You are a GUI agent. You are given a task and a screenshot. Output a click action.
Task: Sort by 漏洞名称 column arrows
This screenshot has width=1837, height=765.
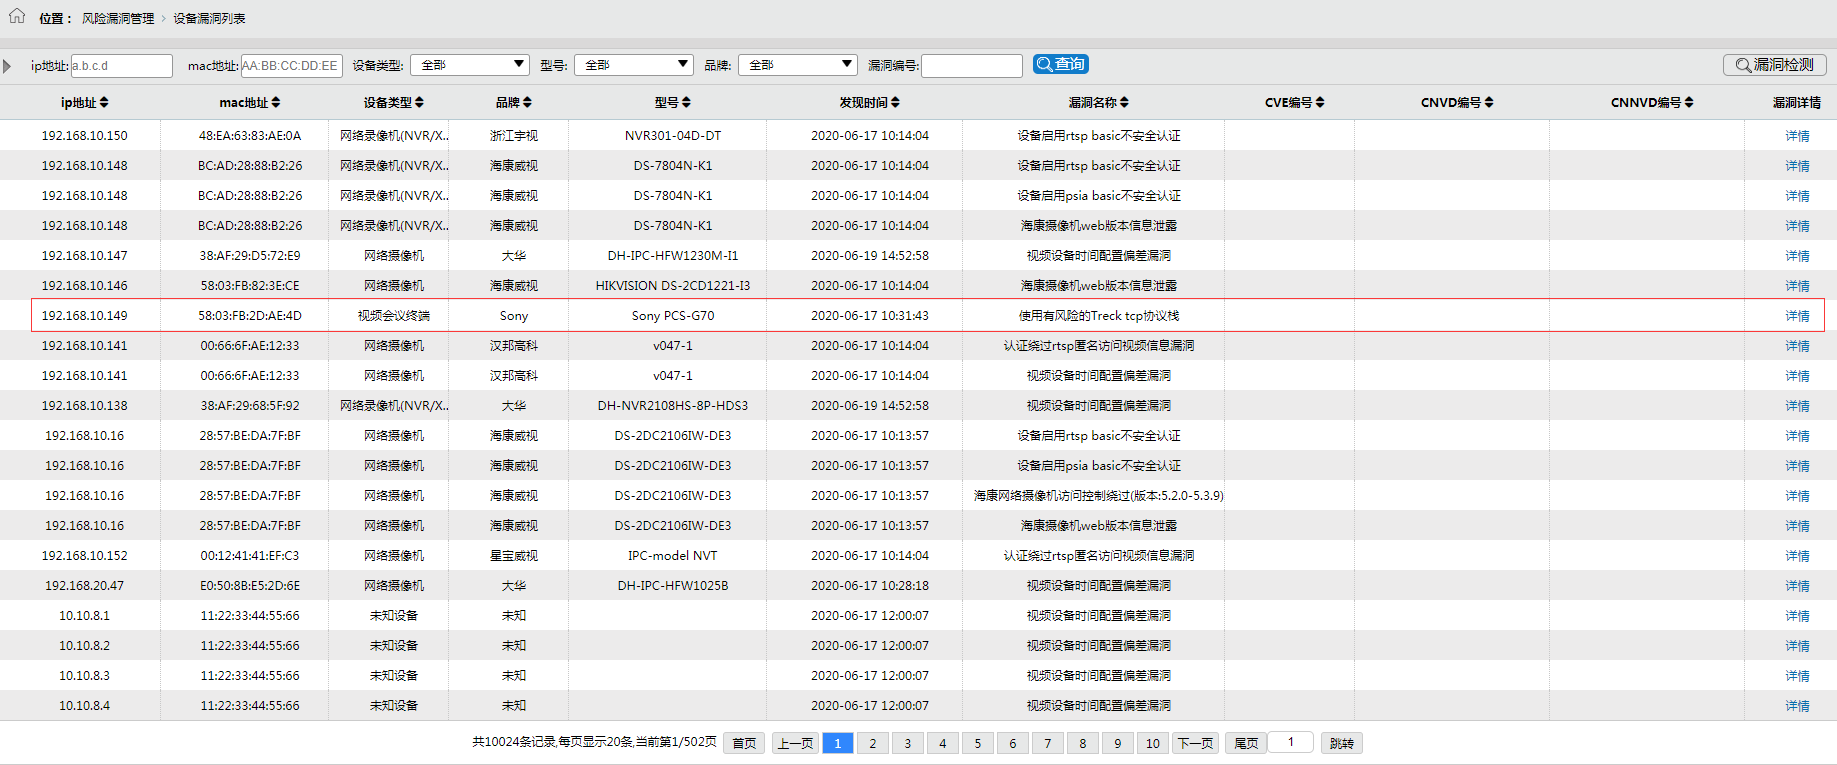[1124, 103]
